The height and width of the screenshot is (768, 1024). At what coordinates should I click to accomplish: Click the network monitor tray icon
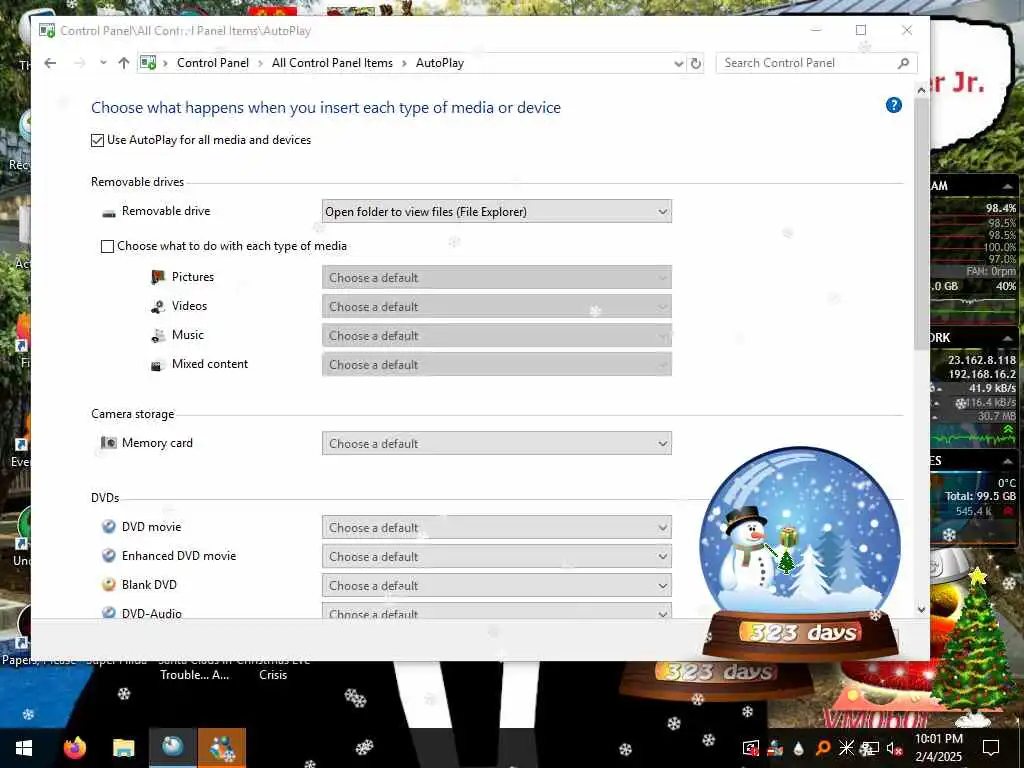tap(871, 748)
